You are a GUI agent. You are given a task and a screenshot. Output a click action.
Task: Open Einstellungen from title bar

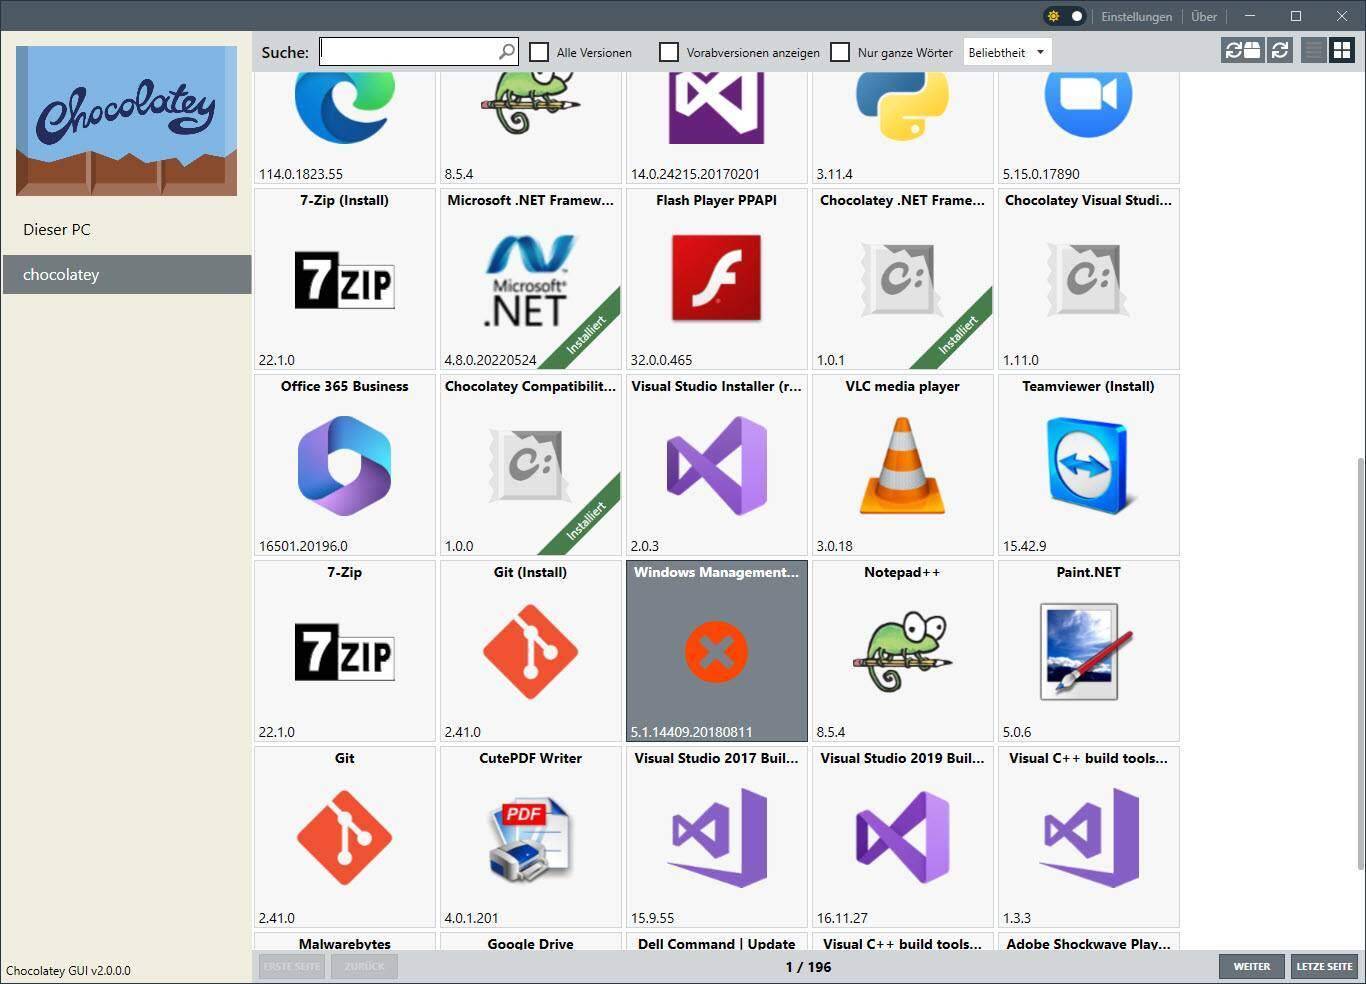pos(1136,16)
